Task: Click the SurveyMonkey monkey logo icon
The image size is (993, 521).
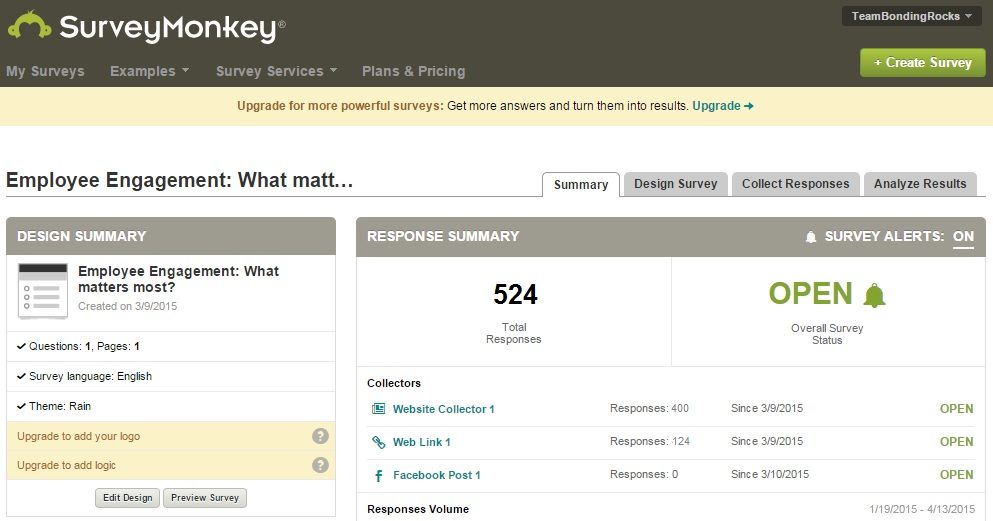Action: [29, 25]
